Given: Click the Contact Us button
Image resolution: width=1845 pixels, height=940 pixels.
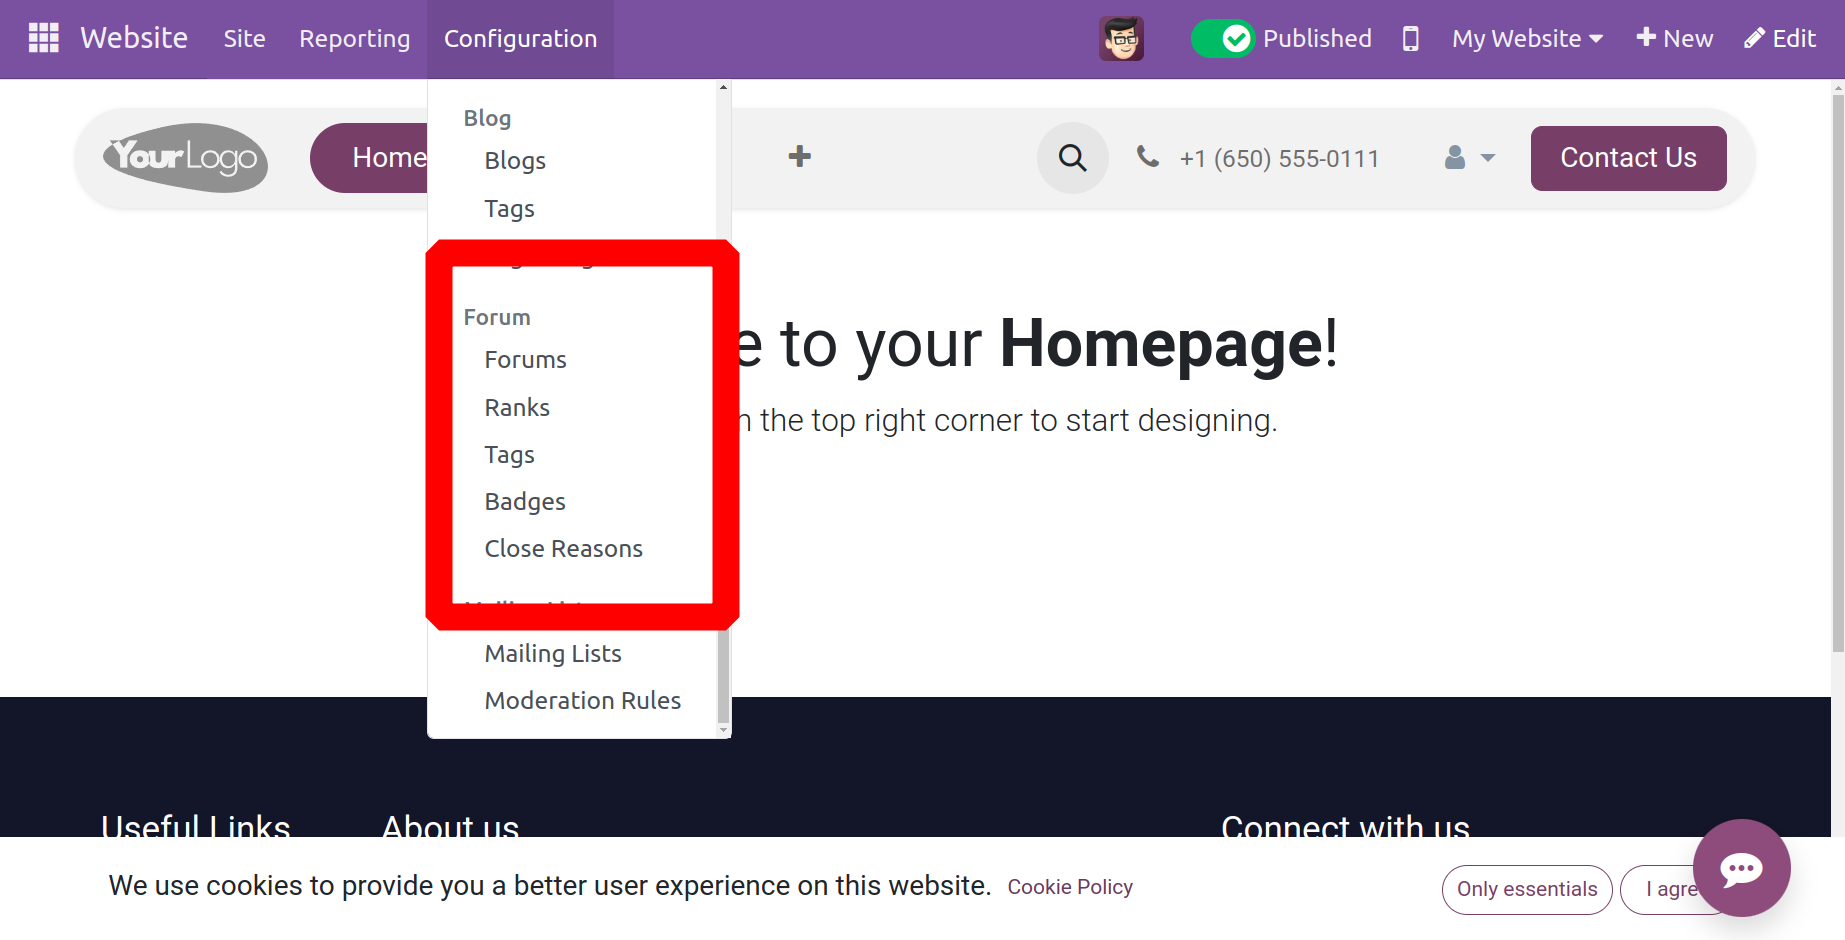Looking at the screenshot, I should coord(1627,158).
